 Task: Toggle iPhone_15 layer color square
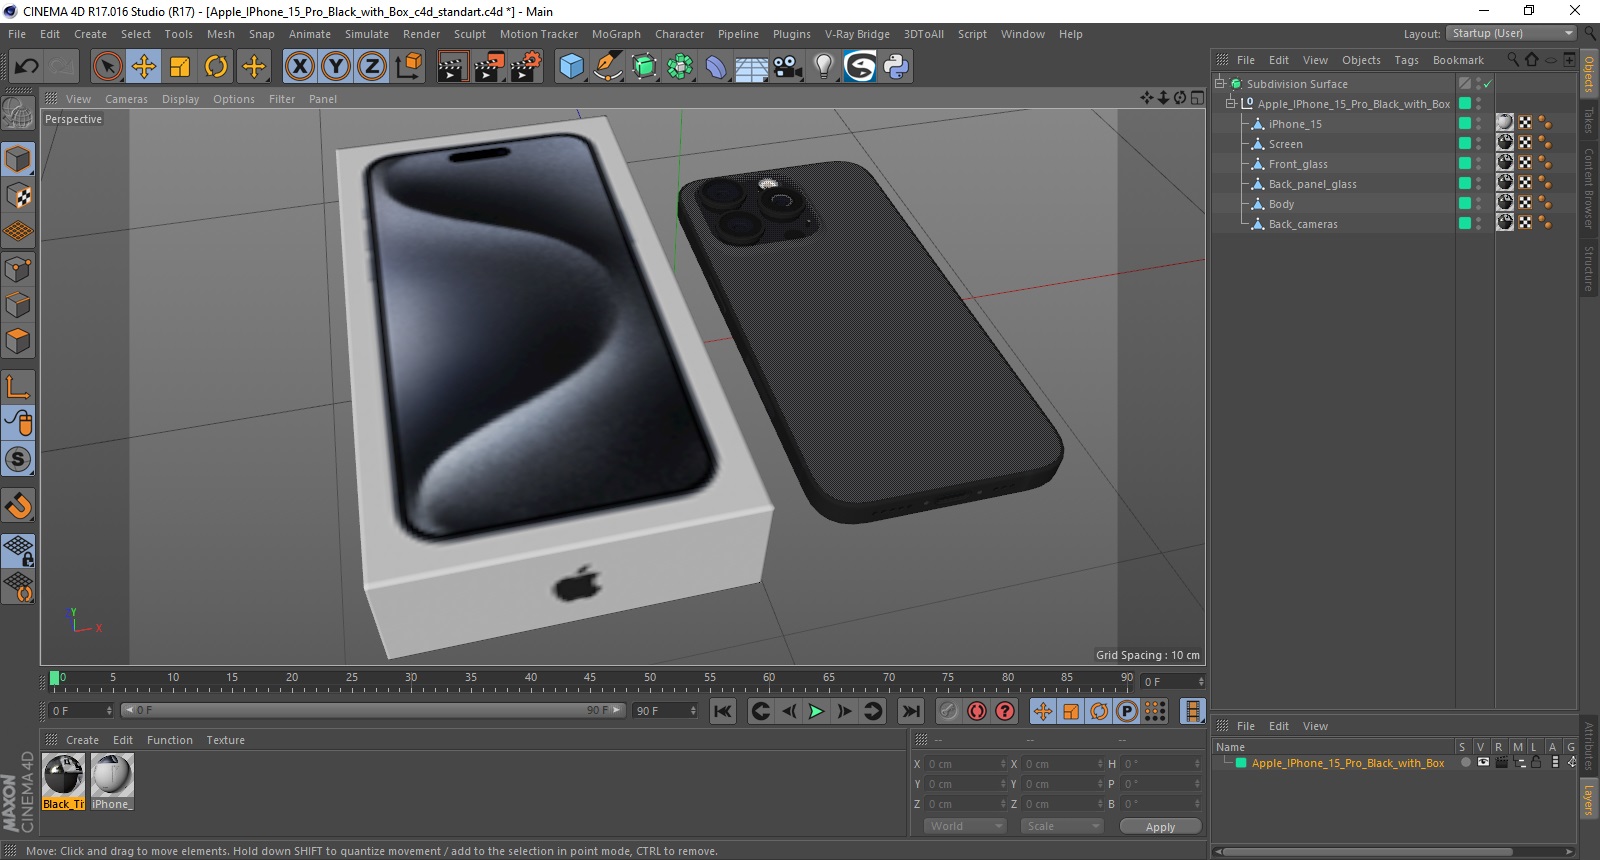tap(1465, 123)
